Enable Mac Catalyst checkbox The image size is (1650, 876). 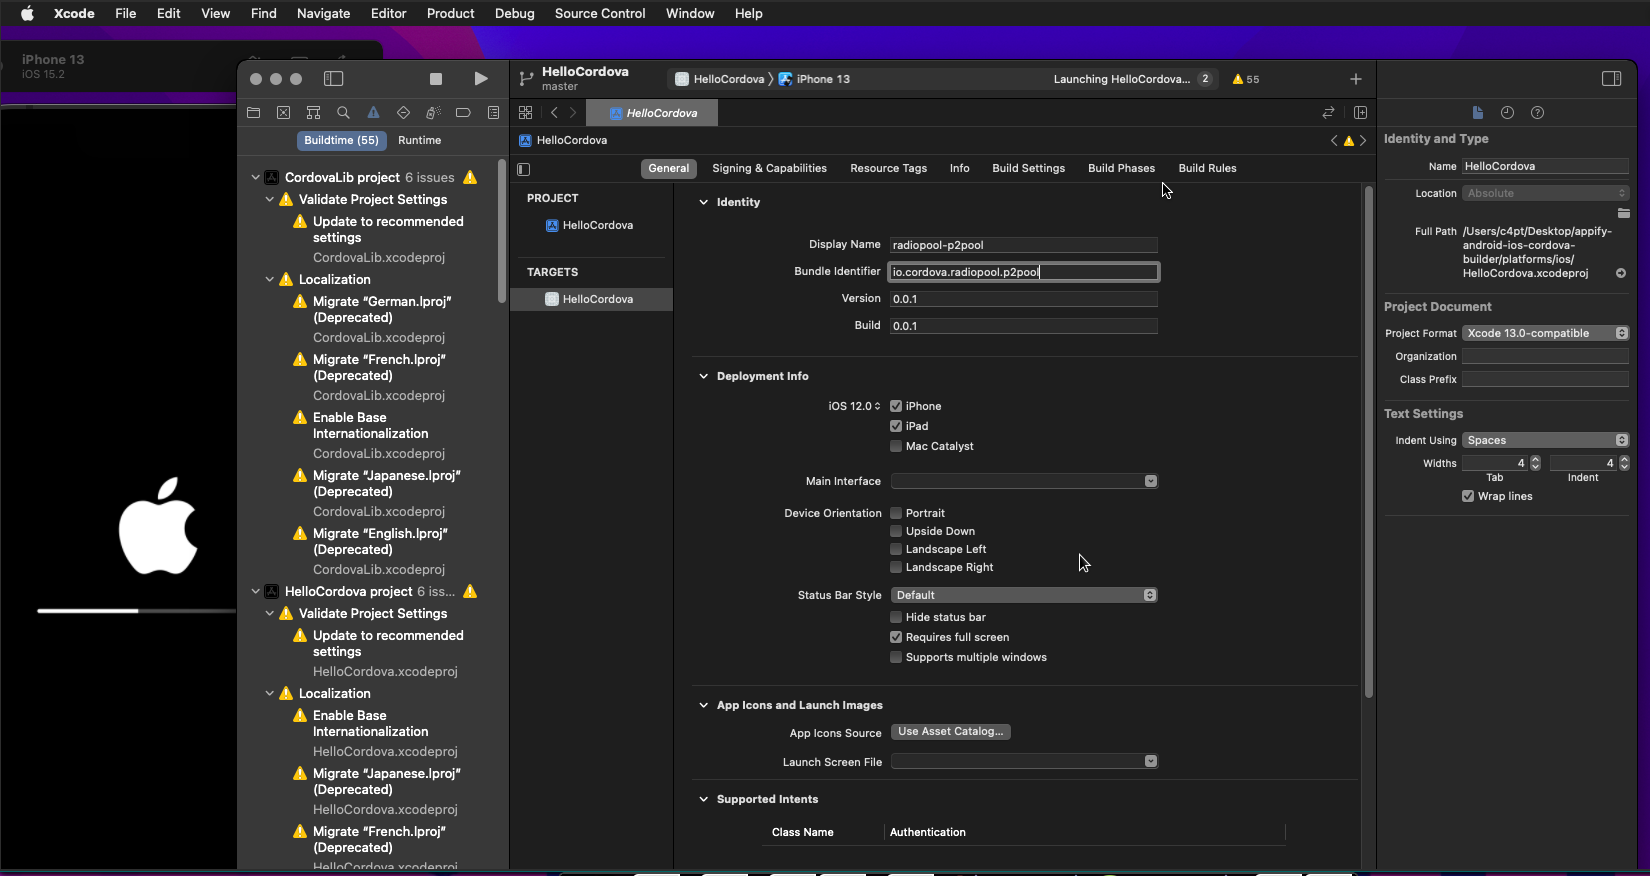tap(896, 446)
